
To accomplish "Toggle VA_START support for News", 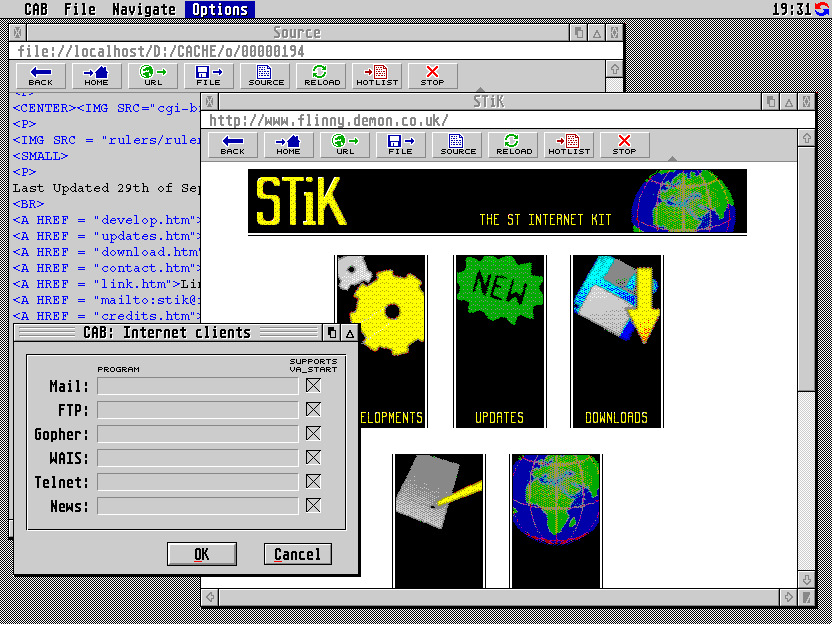I will click(x=313, y=505).
